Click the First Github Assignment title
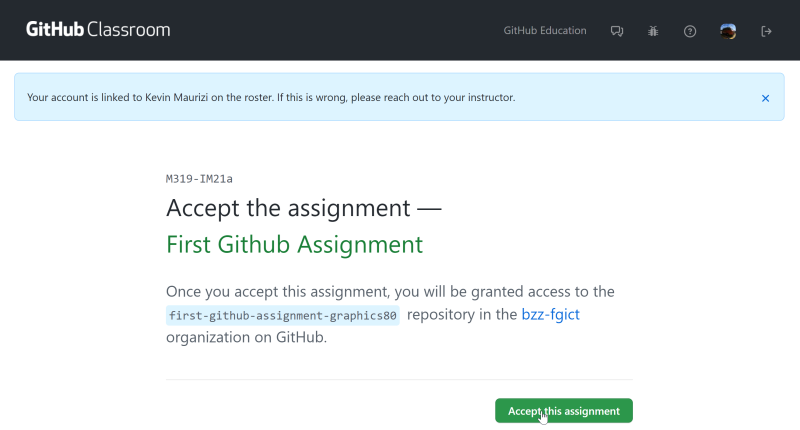 tap(294, 244)
